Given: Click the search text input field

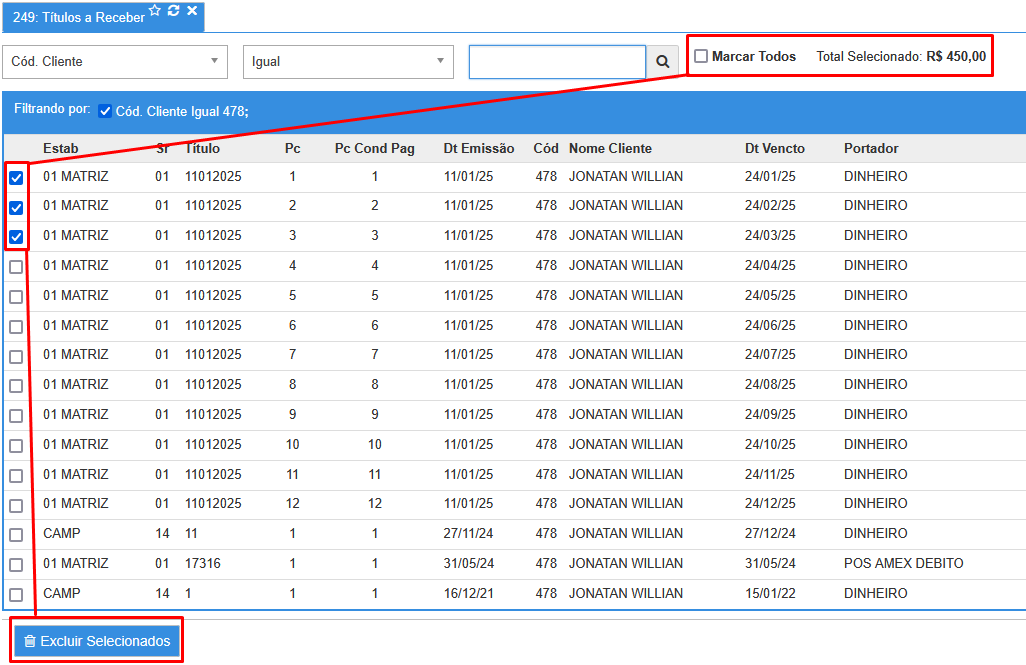Looking at the screenshot, I should [557, 62].
